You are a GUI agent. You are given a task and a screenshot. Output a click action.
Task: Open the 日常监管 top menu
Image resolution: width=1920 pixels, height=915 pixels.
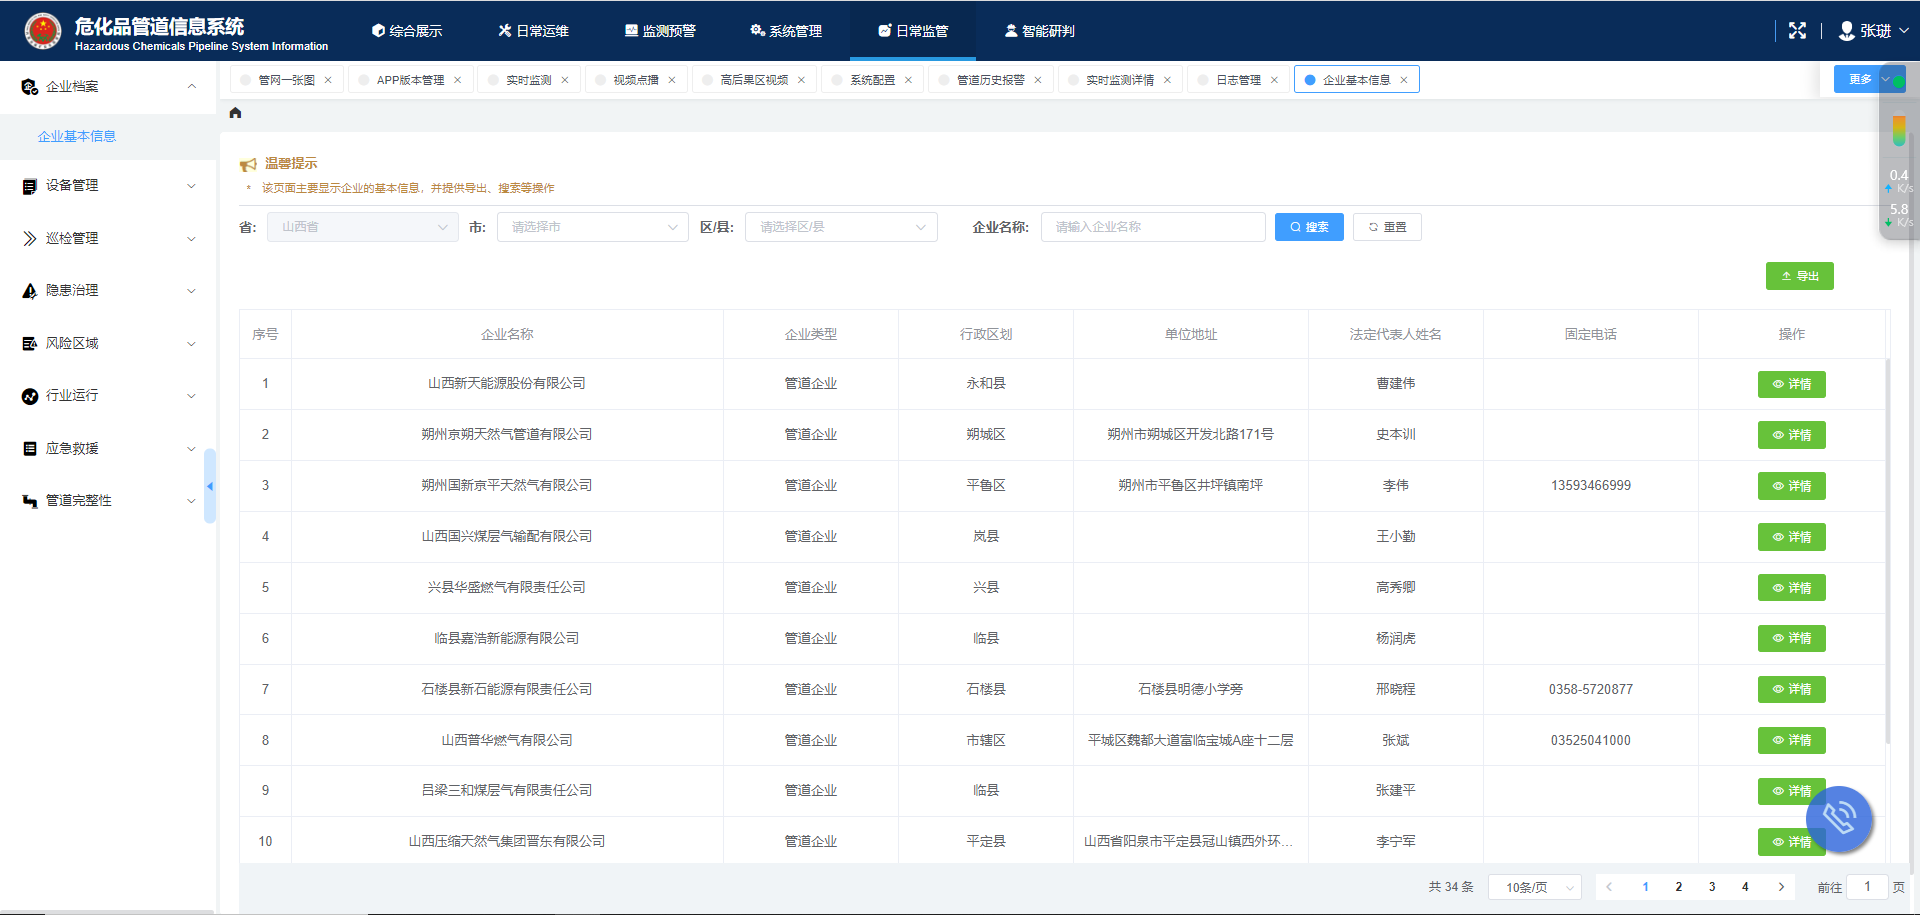(913, 31)
